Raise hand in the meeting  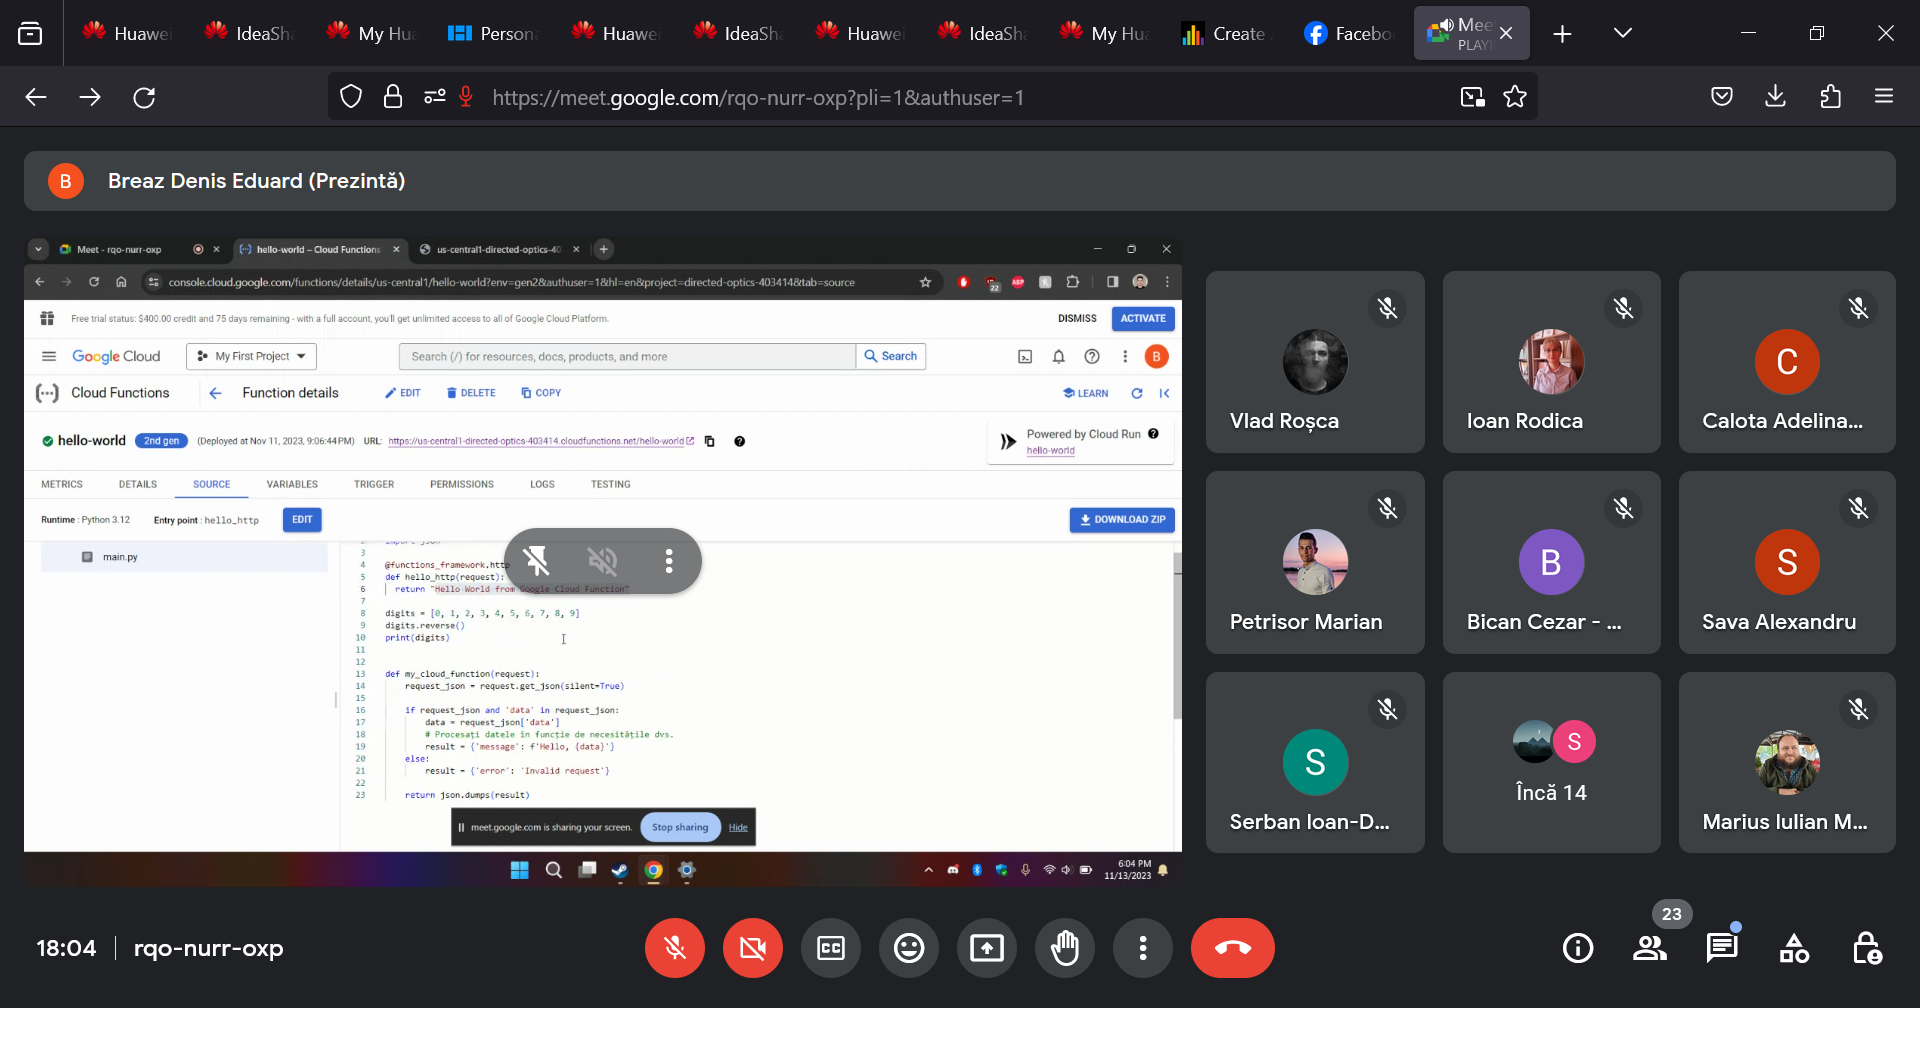(x=1064, y=948)
